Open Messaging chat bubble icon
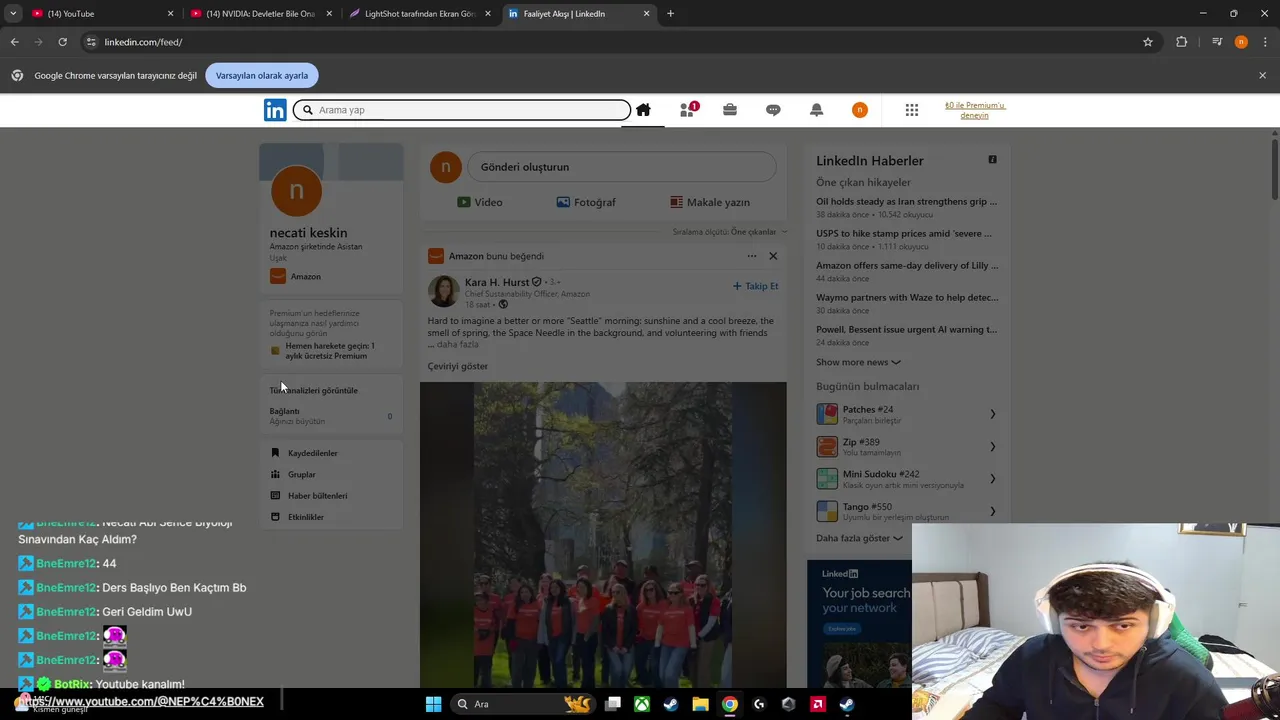This screenshot has width=1280, height=720. pos(773,110)
